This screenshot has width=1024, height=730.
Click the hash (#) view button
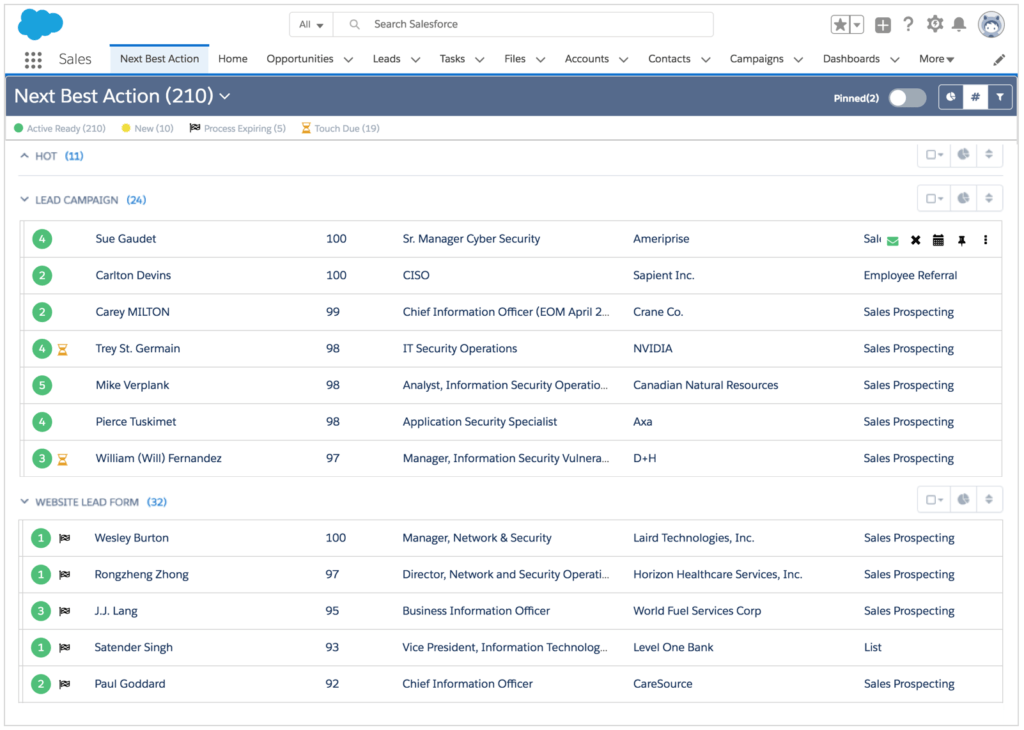[975, 97]
